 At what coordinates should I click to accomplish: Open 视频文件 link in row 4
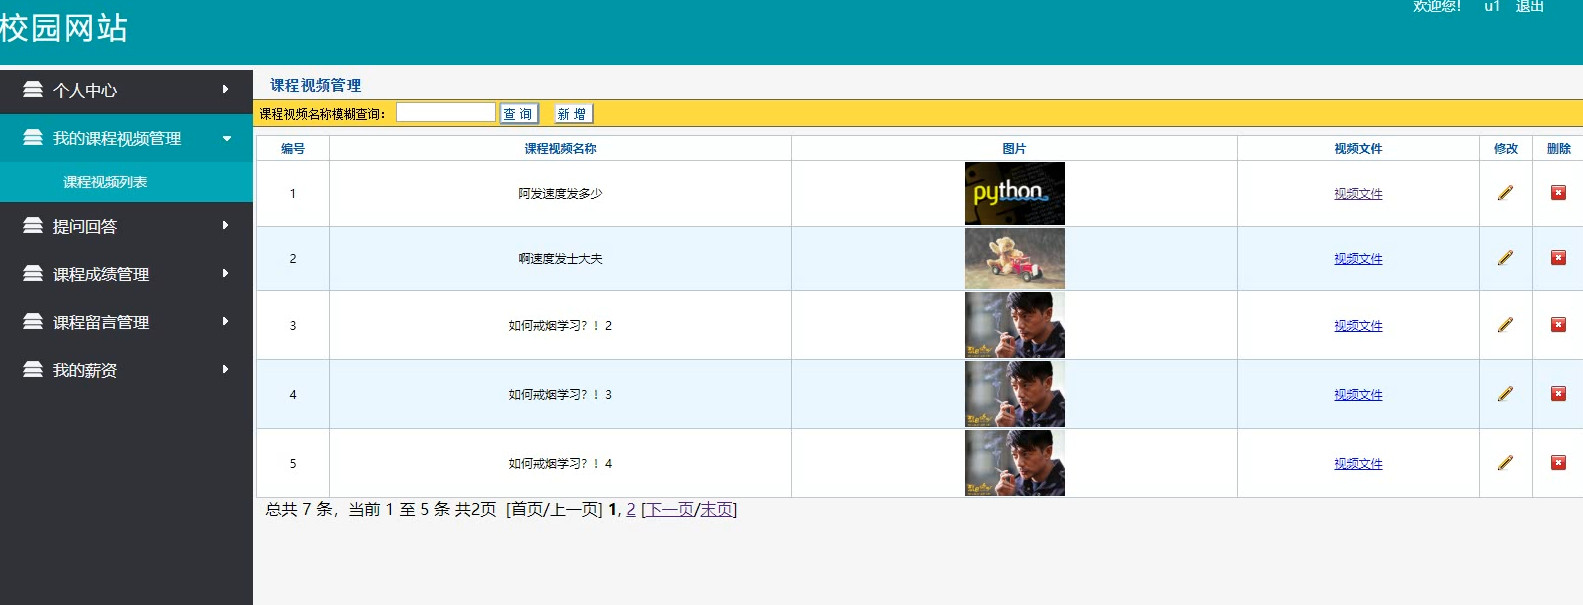[x=1358, y=395]
